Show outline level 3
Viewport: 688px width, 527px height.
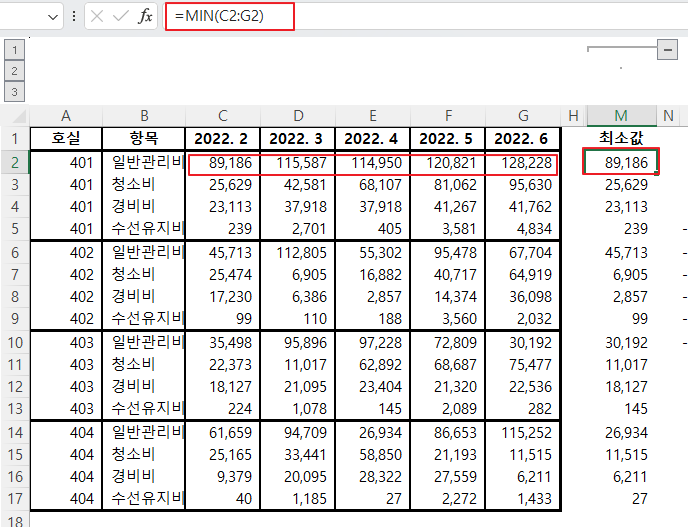[14, 92]
